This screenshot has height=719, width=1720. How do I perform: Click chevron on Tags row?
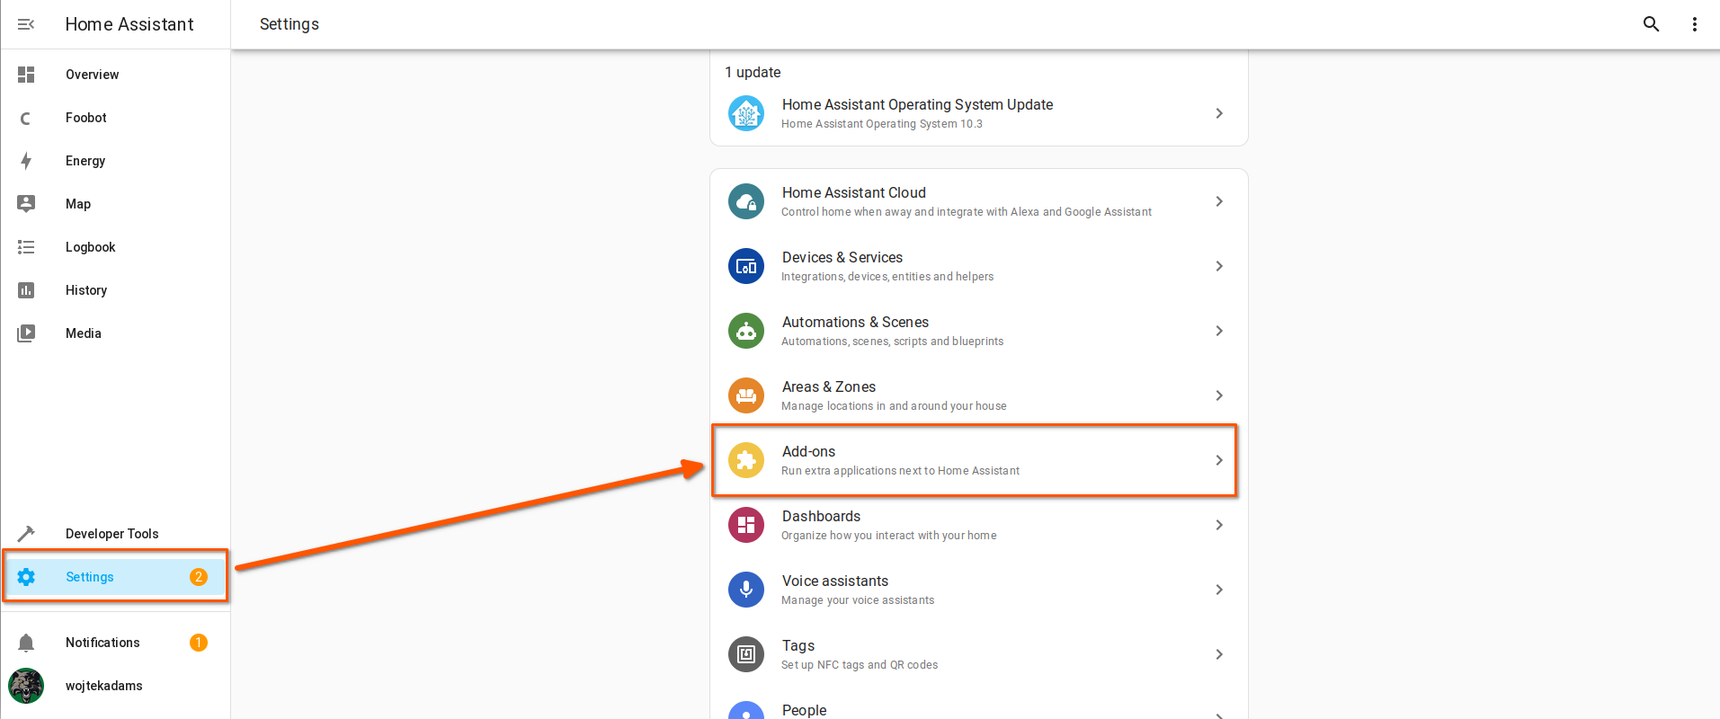pyautogui.click(x=1219, y=655)
